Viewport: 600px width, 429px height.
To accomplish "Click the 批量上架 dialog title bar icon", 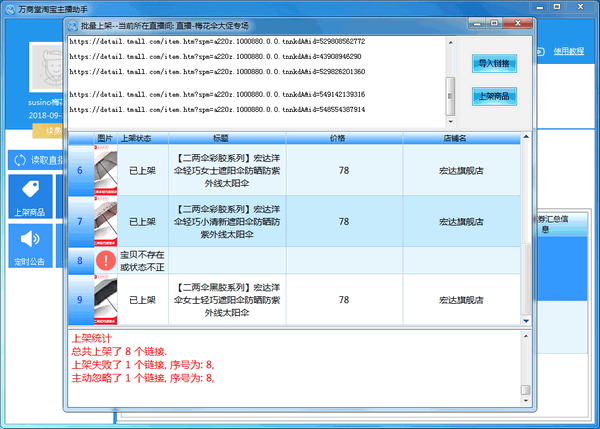I will click(x=73, y=26).
